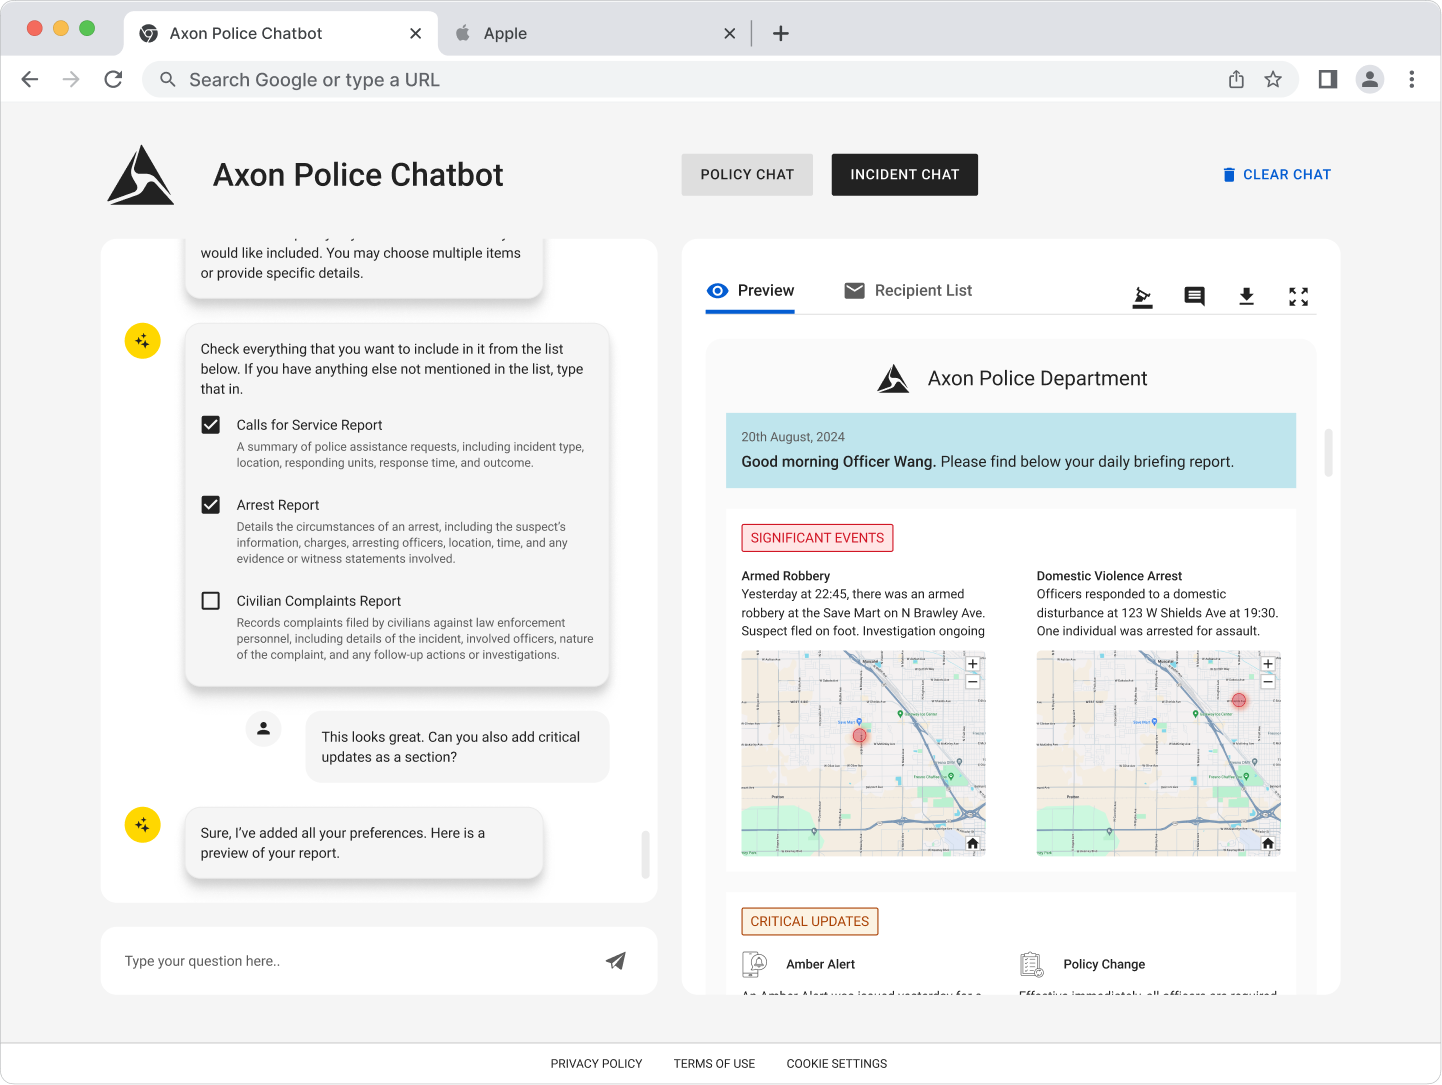Open the comments icon in preview toolbar

coord(1194,296)
